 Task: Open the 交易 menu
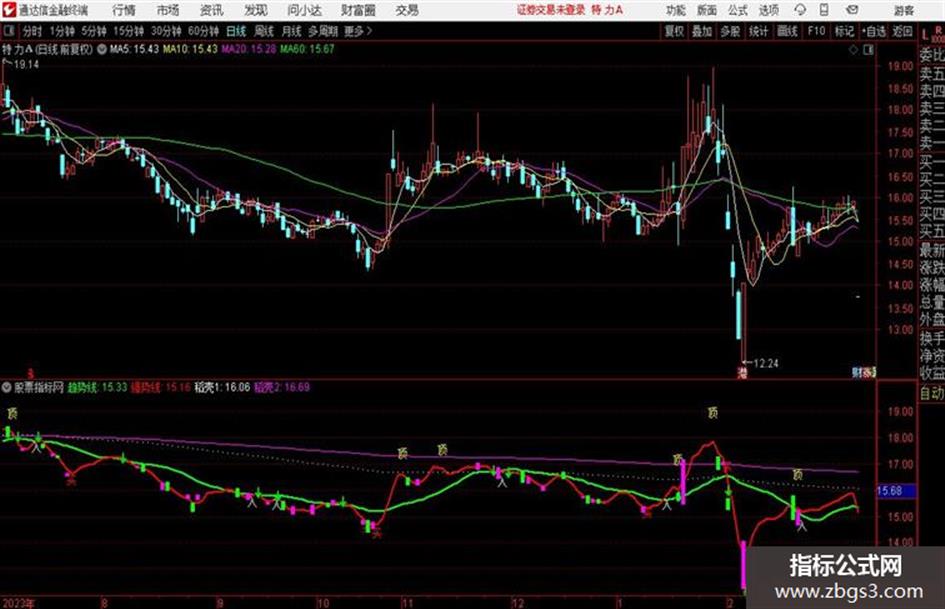click(x=407, y=10)
